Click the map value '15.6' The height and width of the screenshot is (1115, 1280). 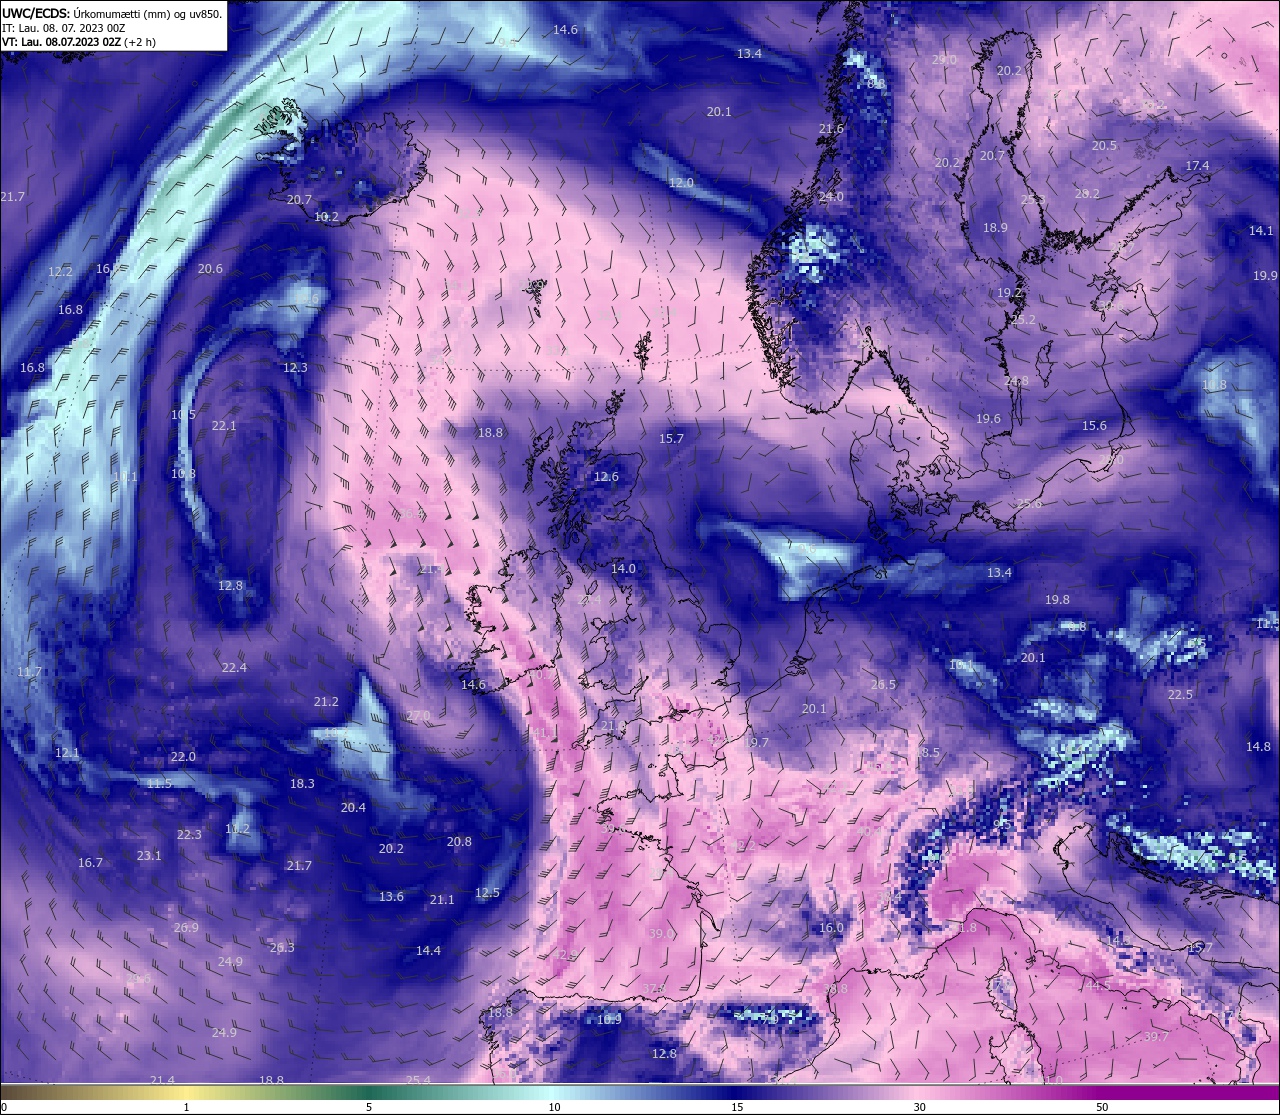pos(1094,426)
